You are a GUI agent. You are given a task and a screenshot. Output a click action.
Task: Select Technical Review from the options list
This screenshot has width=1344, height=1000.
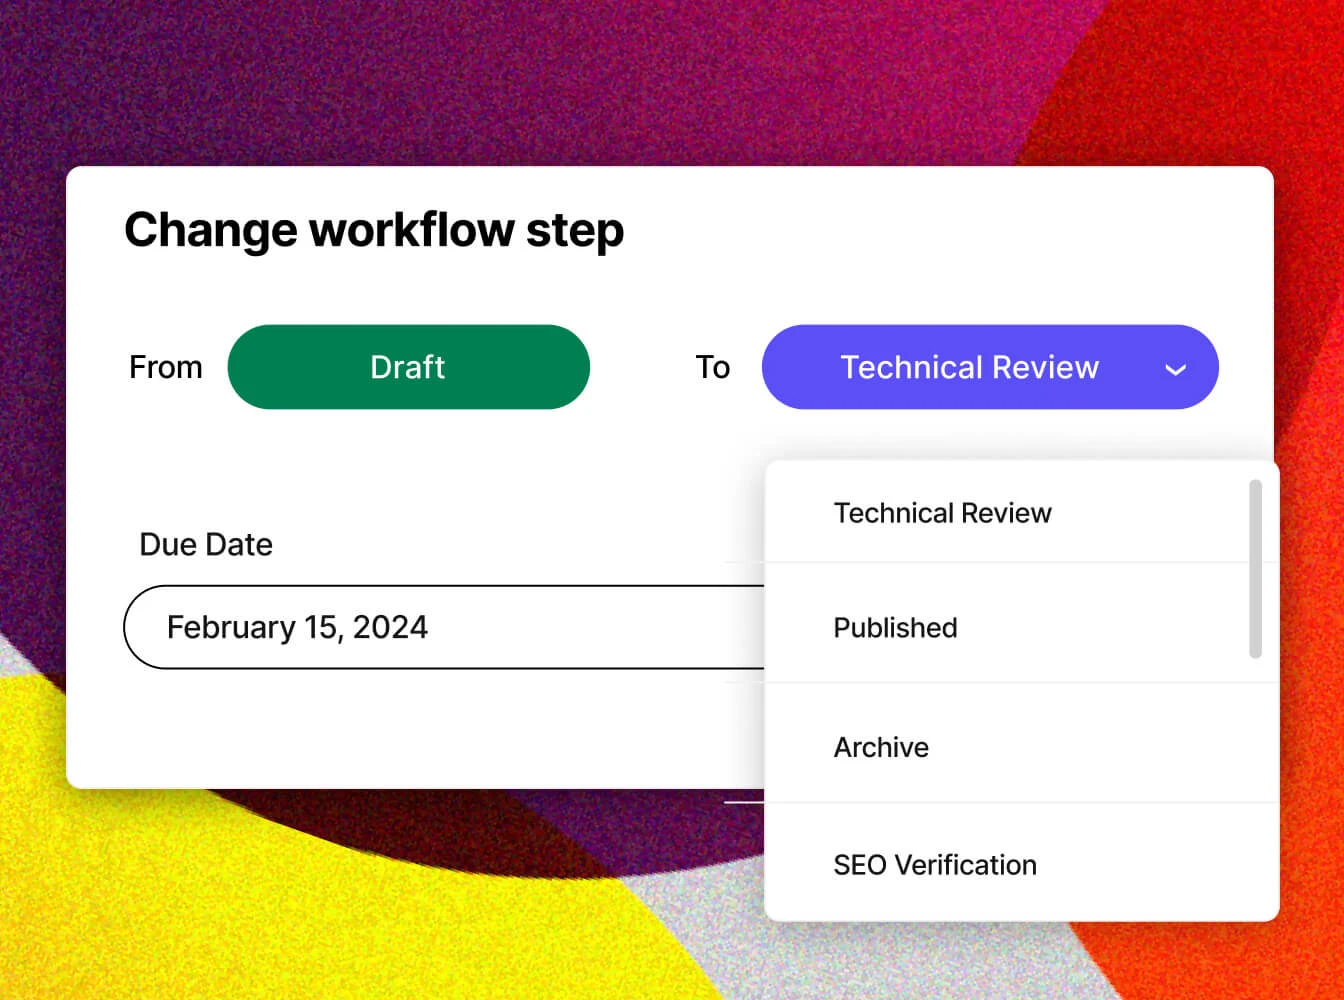[942, 513]
